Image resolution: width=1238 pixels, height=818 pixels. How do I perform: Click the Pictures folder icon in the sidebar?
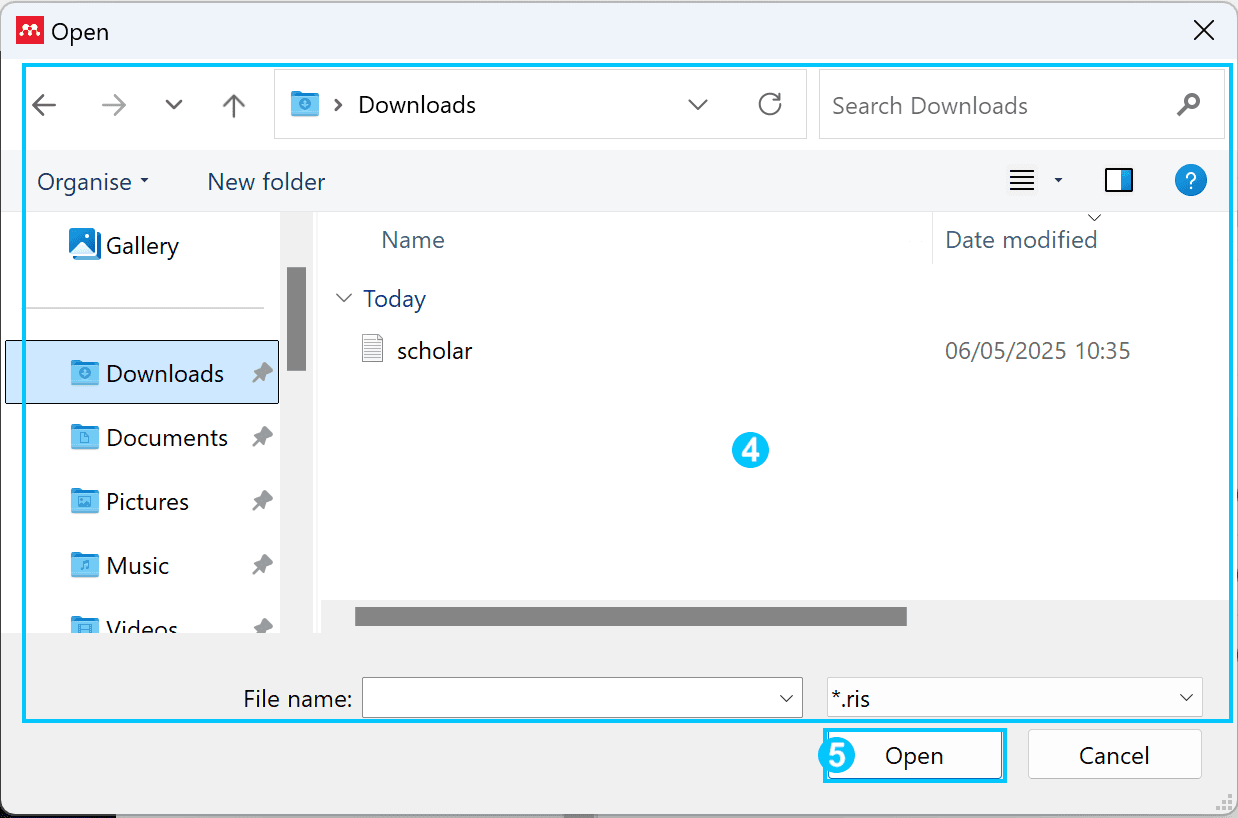click(84, 501)
